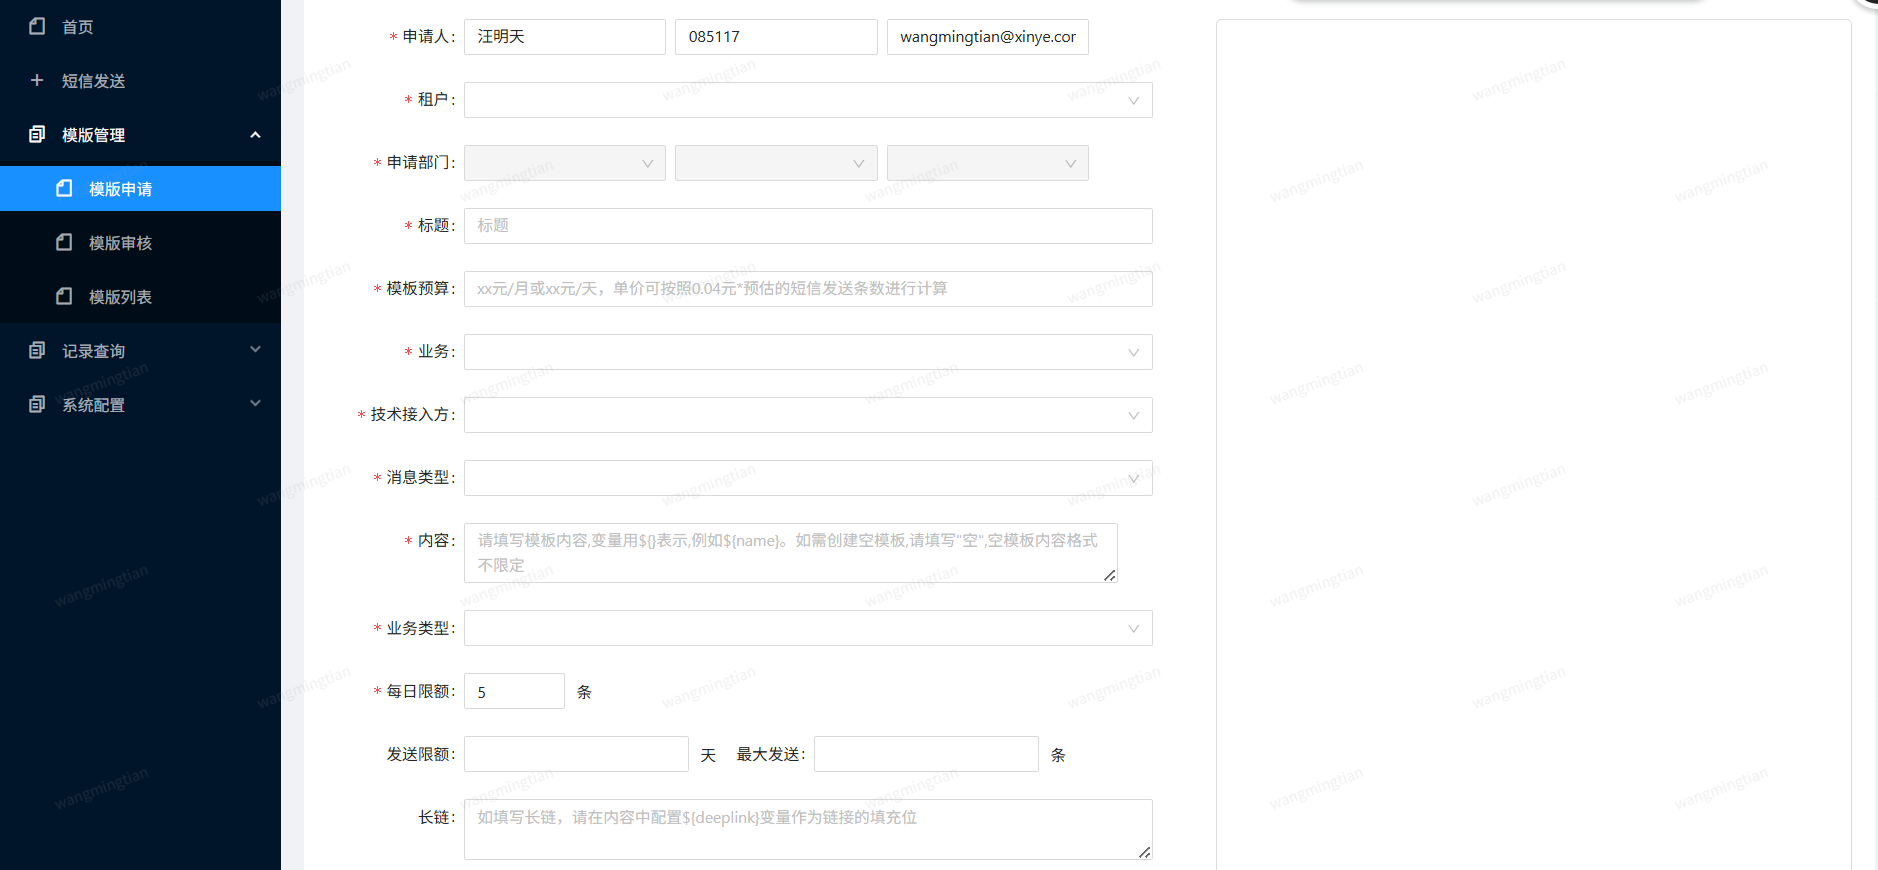Open 模版列表 submenu item
1878x870 pixels.
(x=140, y=297)
